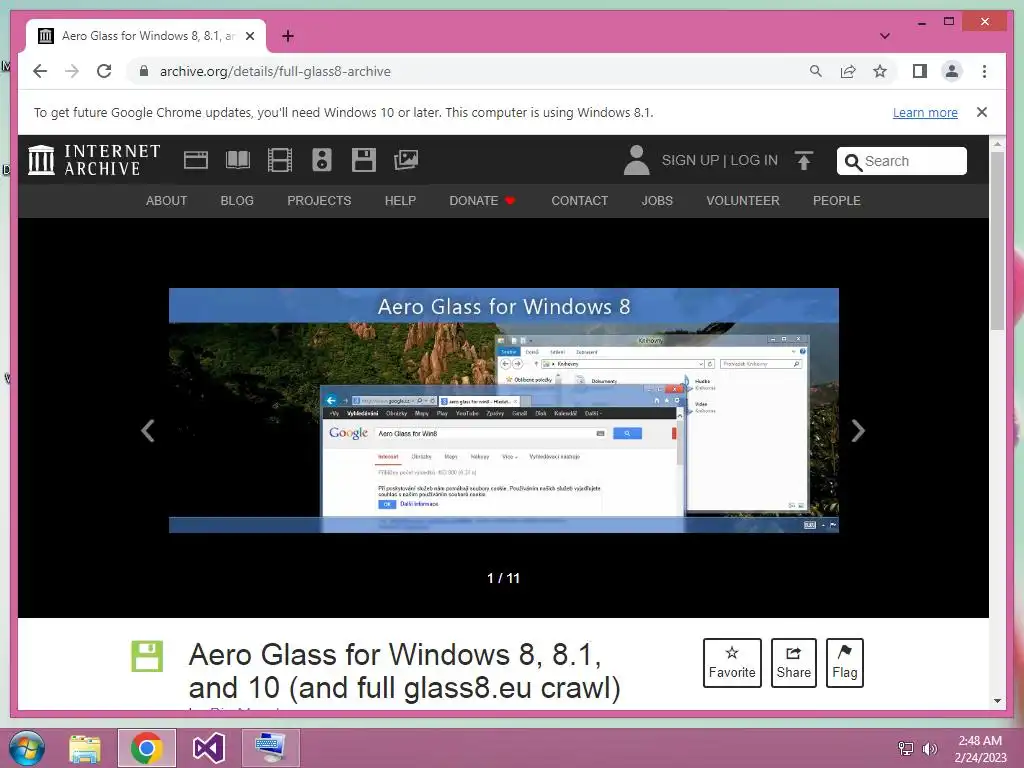Screen dimensions: 1024x768
Task: Reload the page in Chrome
Action: click(104, 71)
